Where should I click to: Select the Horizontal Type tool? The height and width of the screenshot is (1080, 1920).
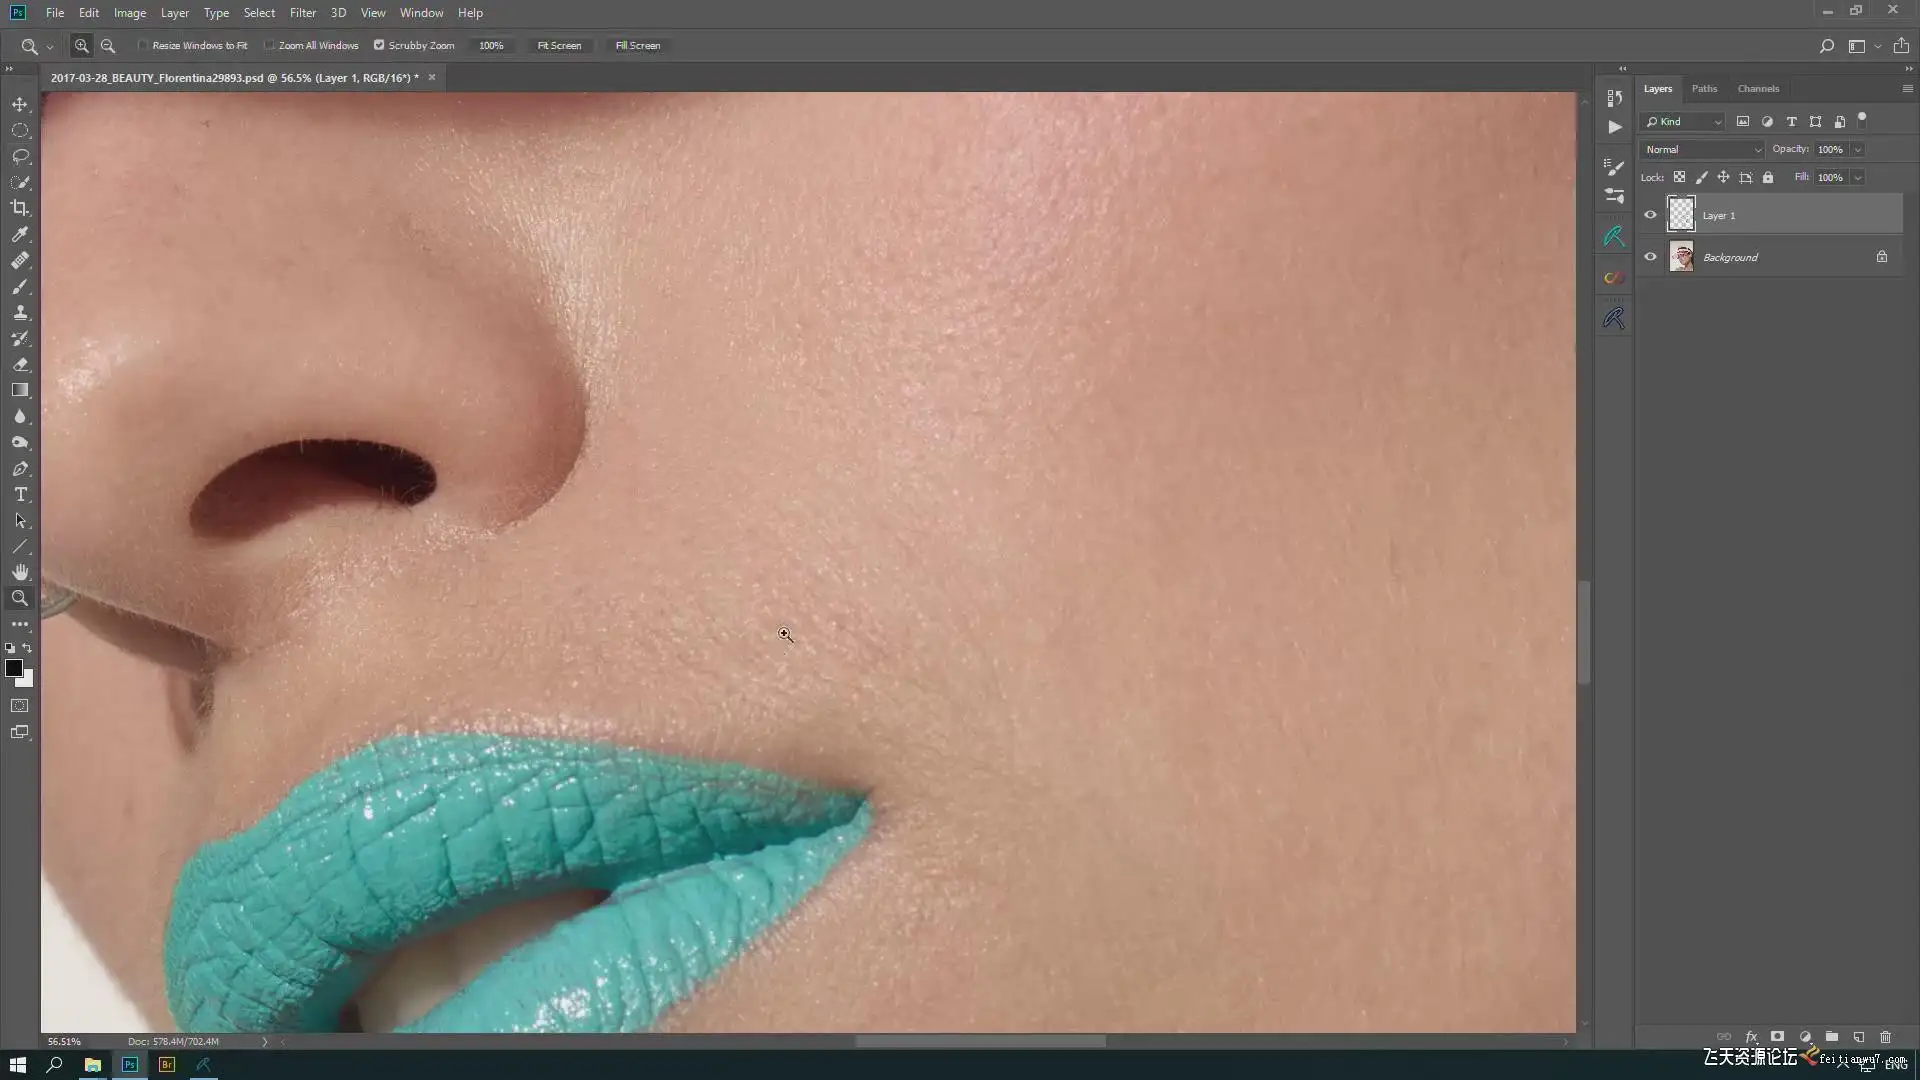20,494
